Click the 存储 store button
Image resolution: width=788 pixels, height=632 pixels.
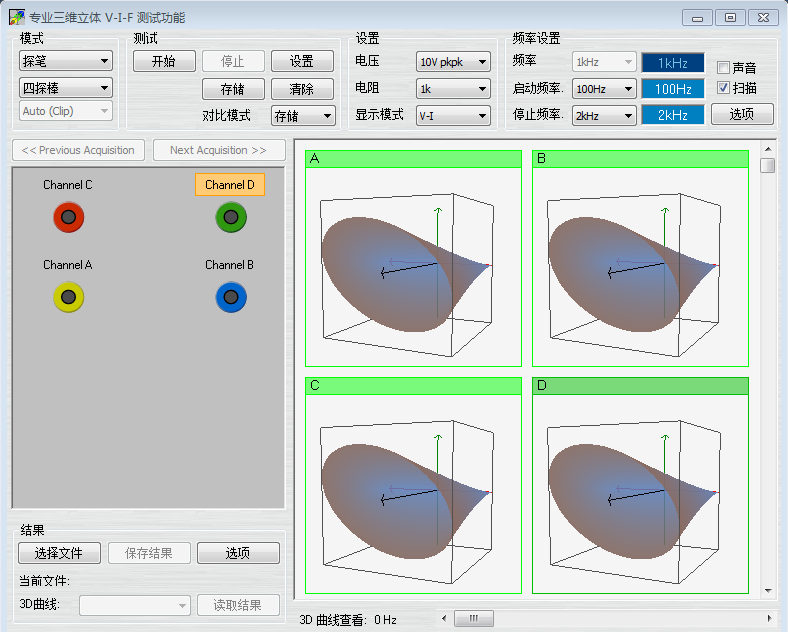click(x=233, y=89)
